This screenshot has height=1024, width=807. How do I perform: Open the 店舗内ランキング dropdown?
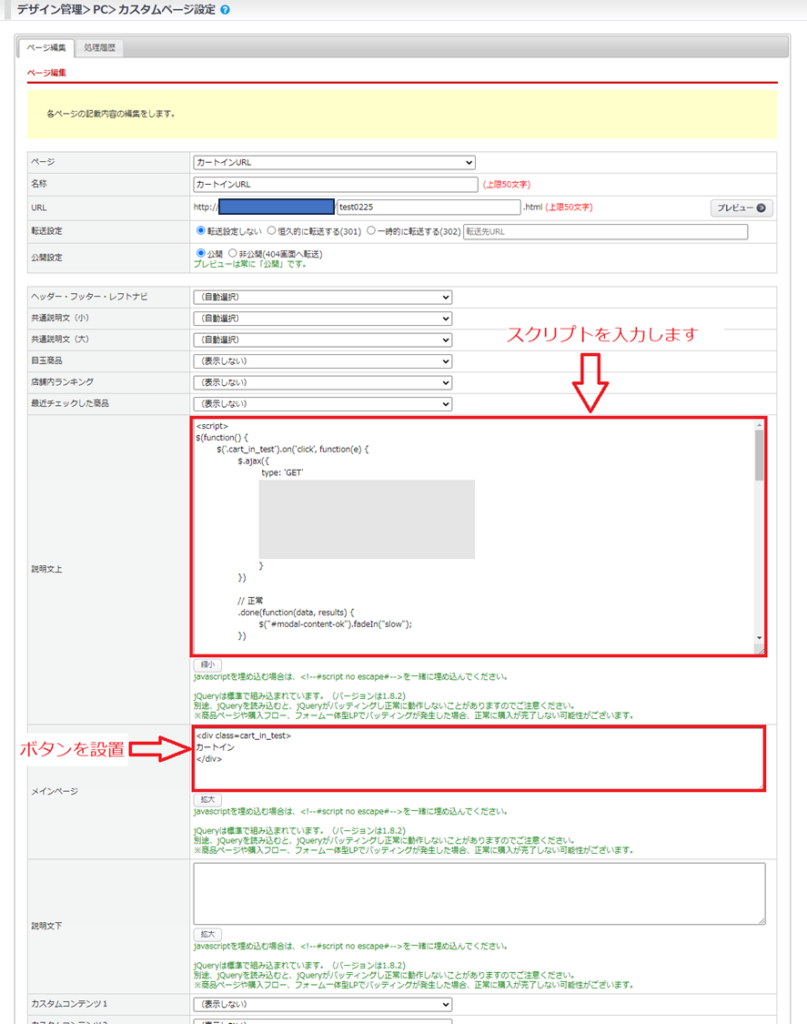point(323,383)
